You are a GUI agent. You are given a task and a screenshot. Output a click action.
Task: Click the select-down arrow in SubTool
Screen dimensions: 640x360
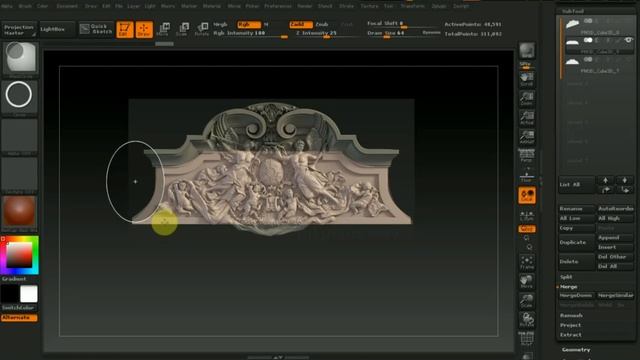(624, 180)
